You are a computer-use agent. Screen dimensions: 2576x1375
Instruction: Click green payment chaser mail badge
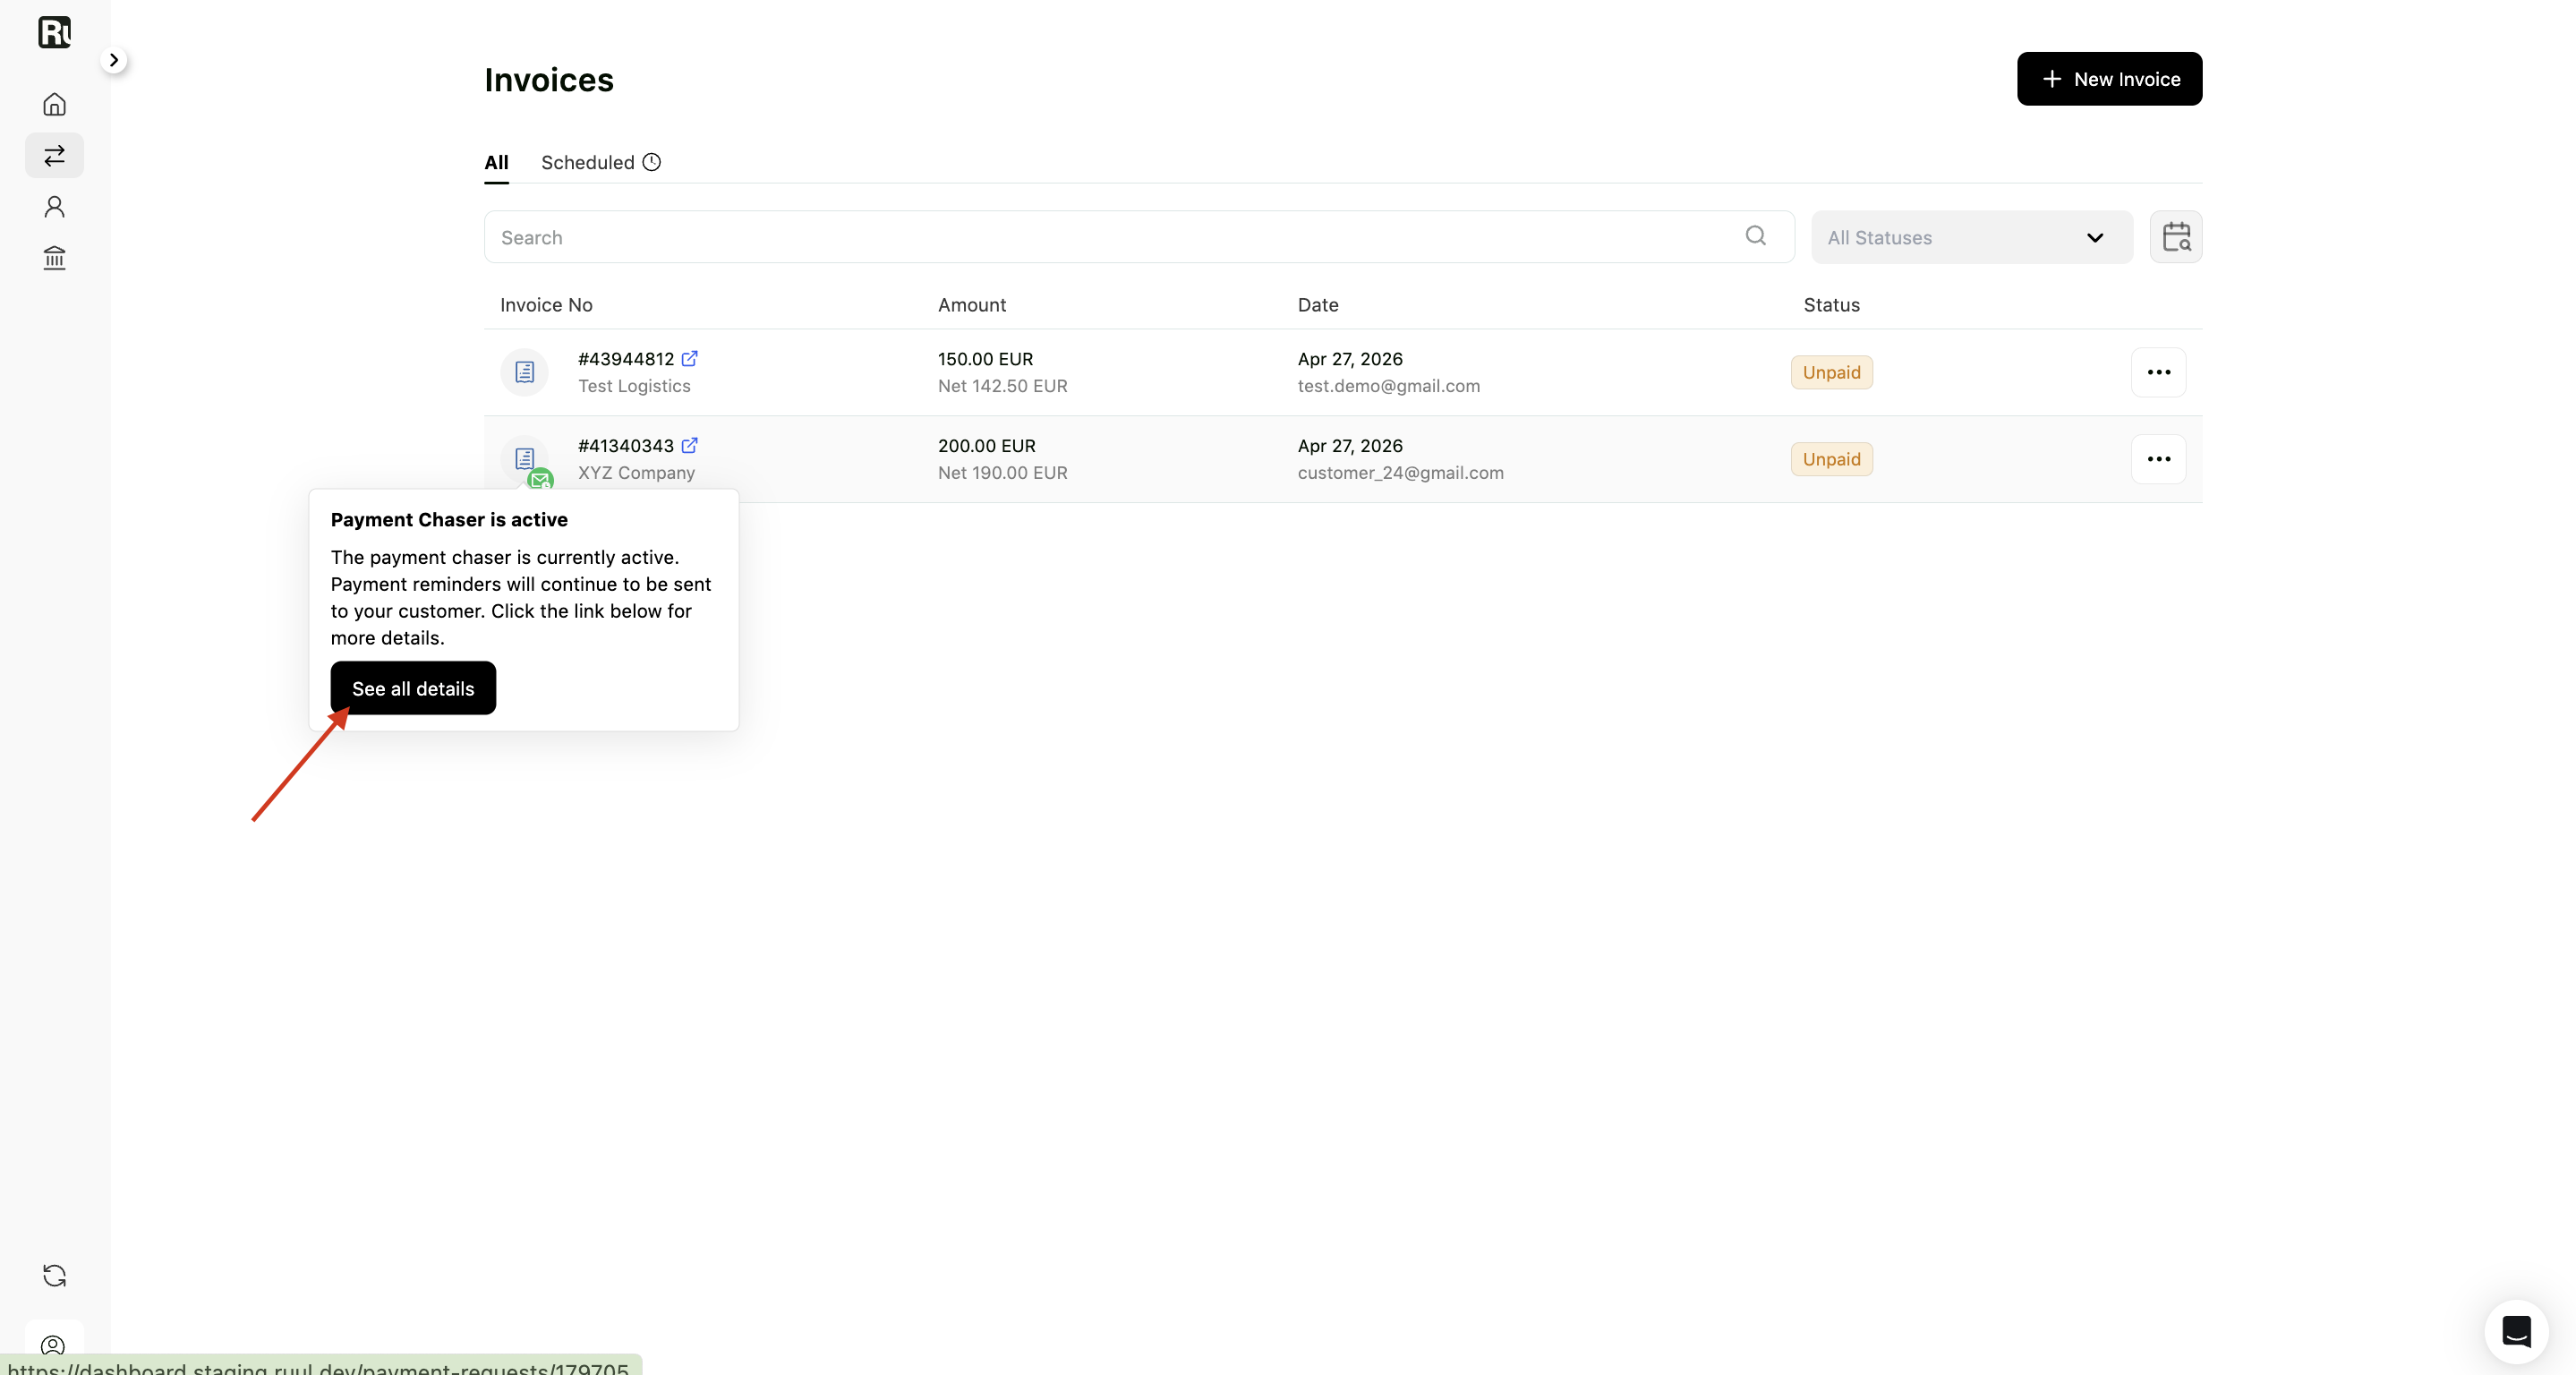[x=540, y=480]
